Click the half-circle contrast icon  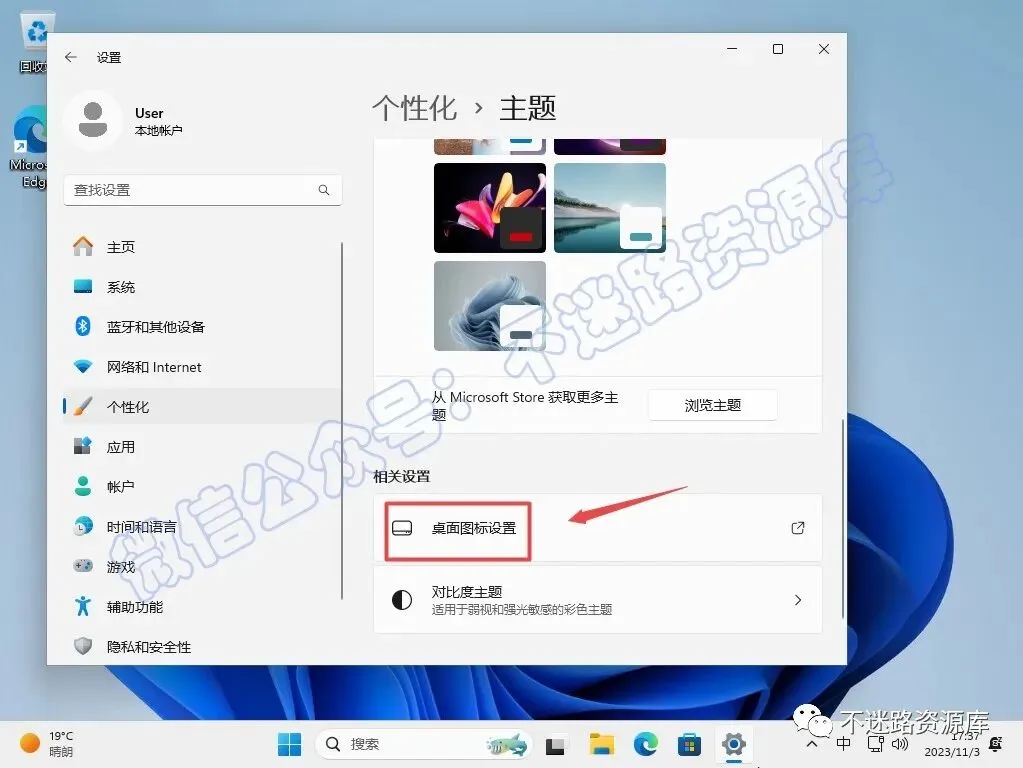(x=402, y=600)
